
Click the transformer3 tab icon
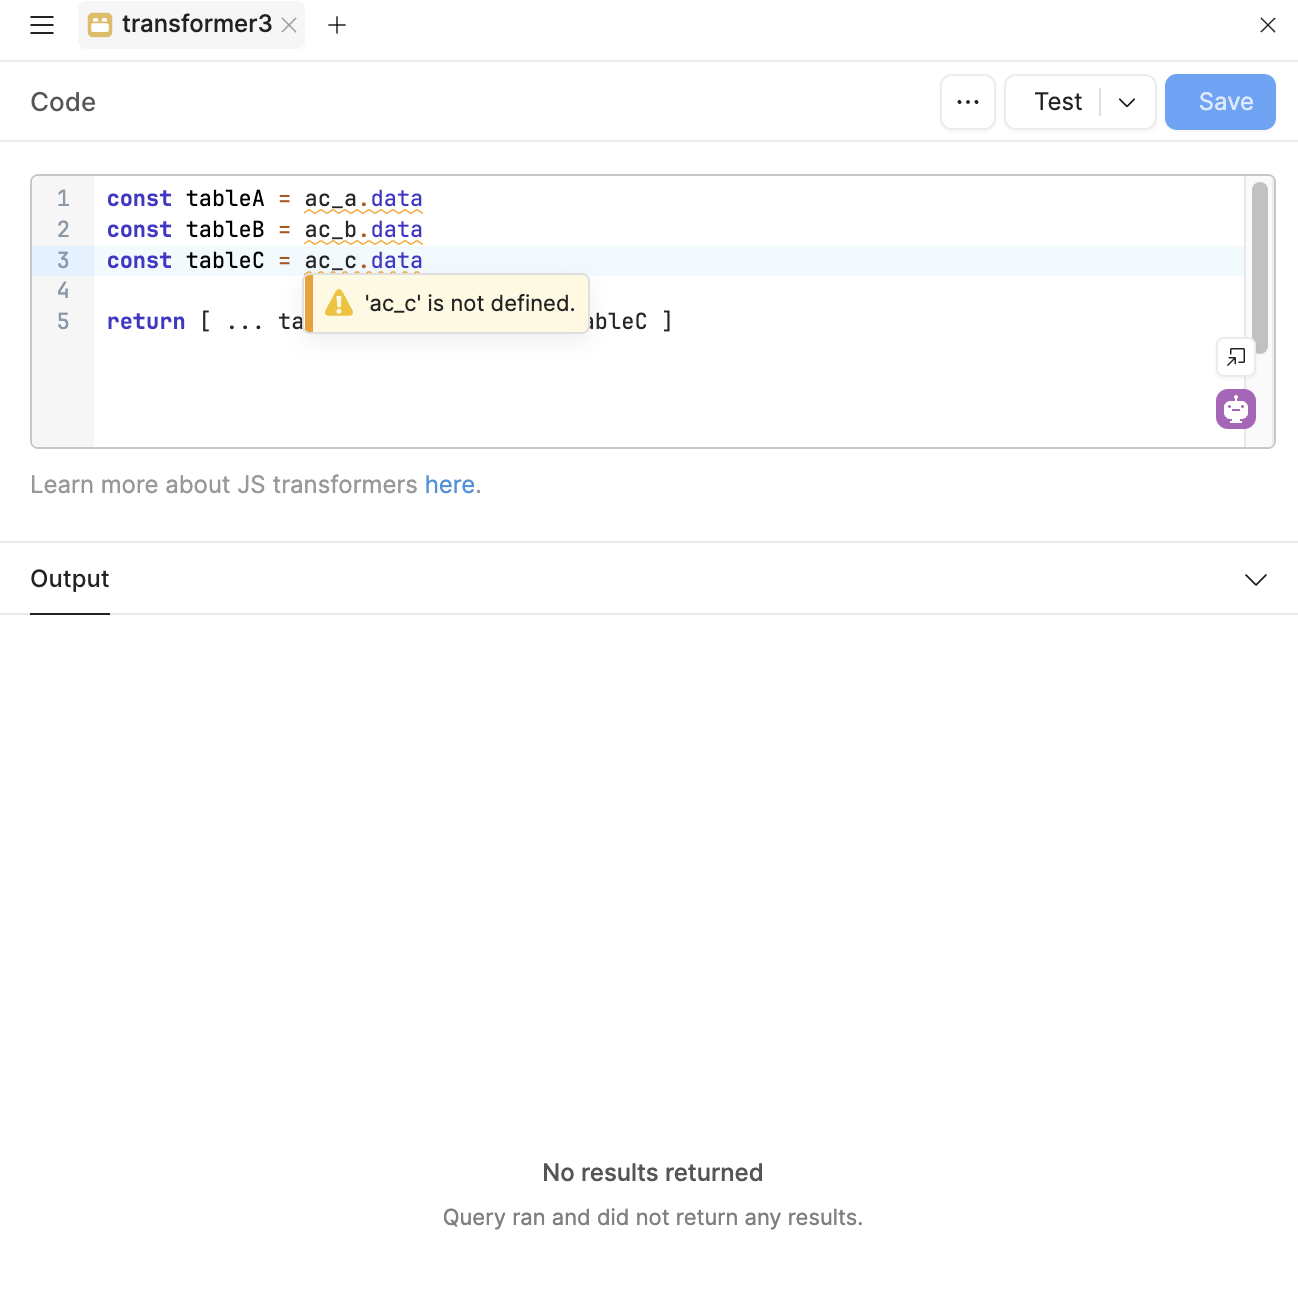(x=100, y=25)
